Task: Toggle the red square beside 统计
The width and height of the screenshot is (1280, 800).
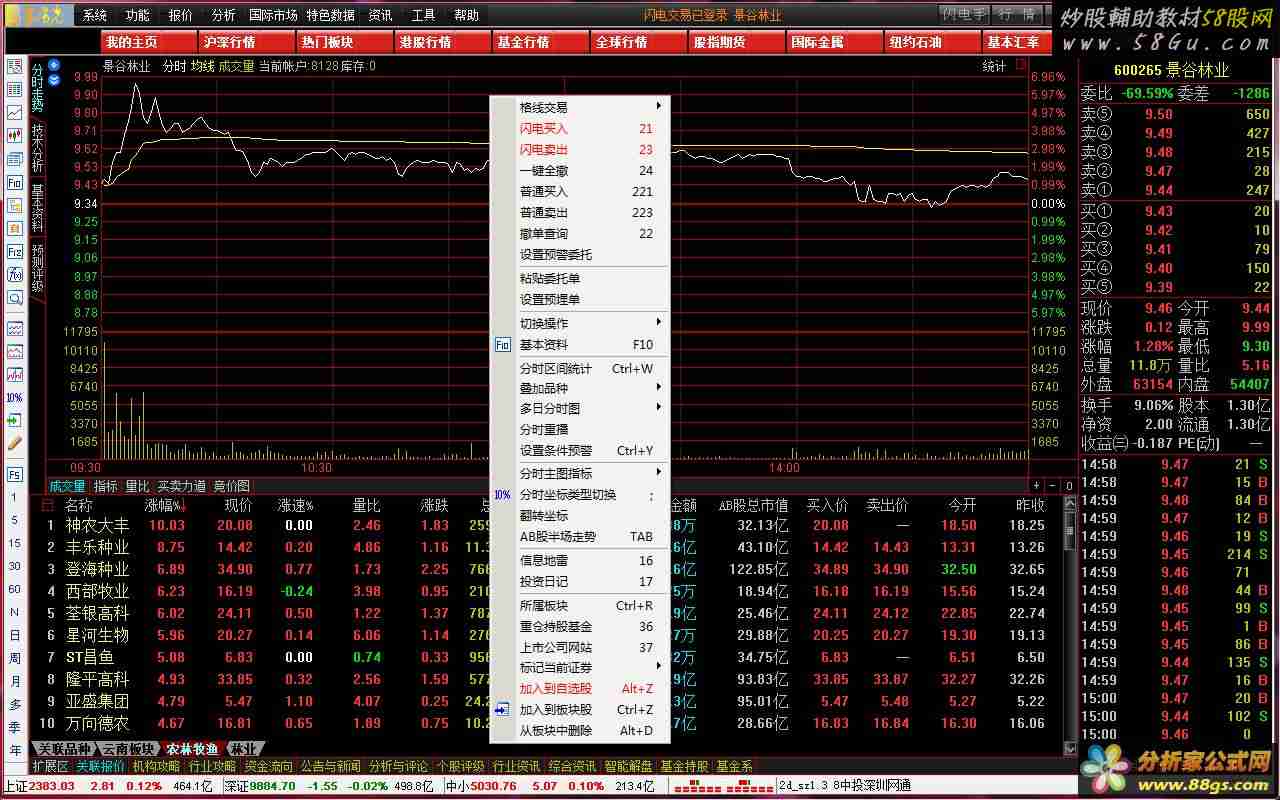Action: pos(1020,65)
